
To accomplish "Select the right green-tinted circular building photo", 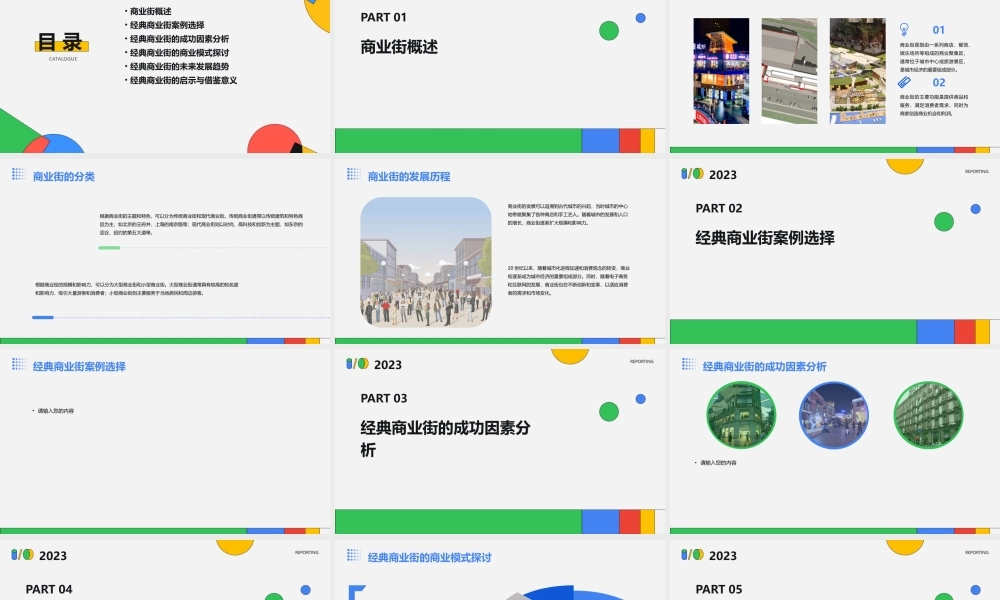I will (928, 415).
